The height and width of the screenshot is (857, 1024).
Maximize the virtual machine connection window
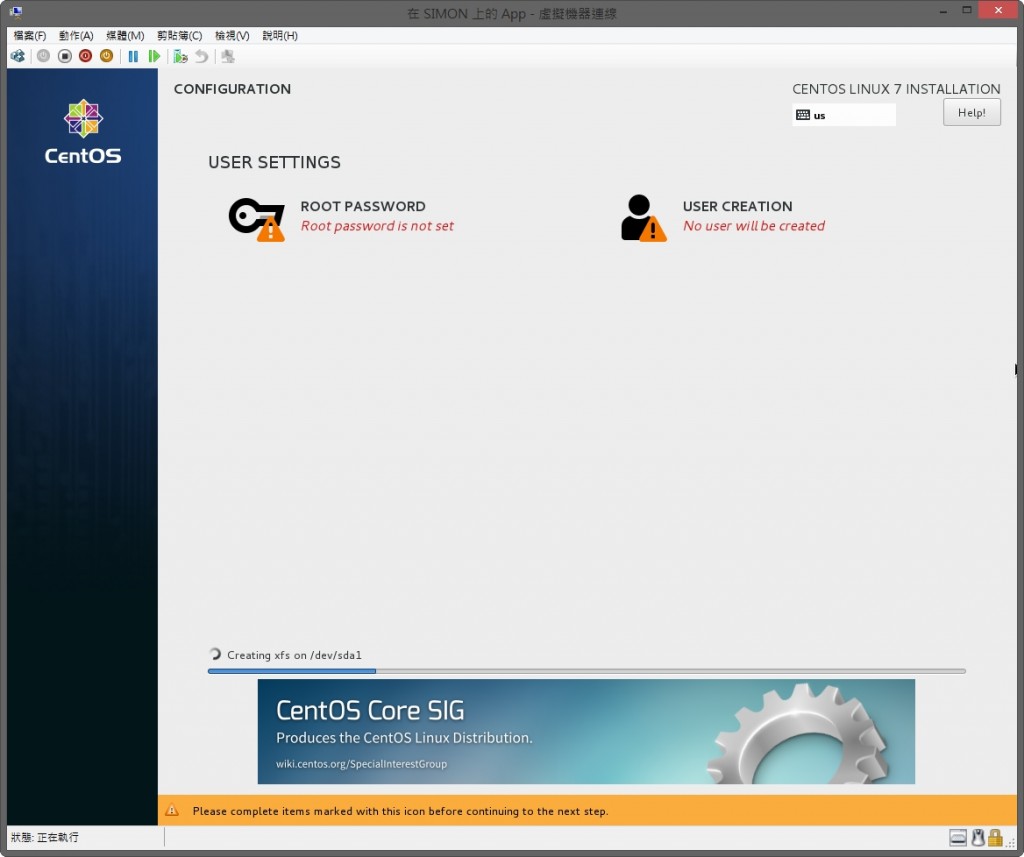pyautogui.click(x=967, y=10)
